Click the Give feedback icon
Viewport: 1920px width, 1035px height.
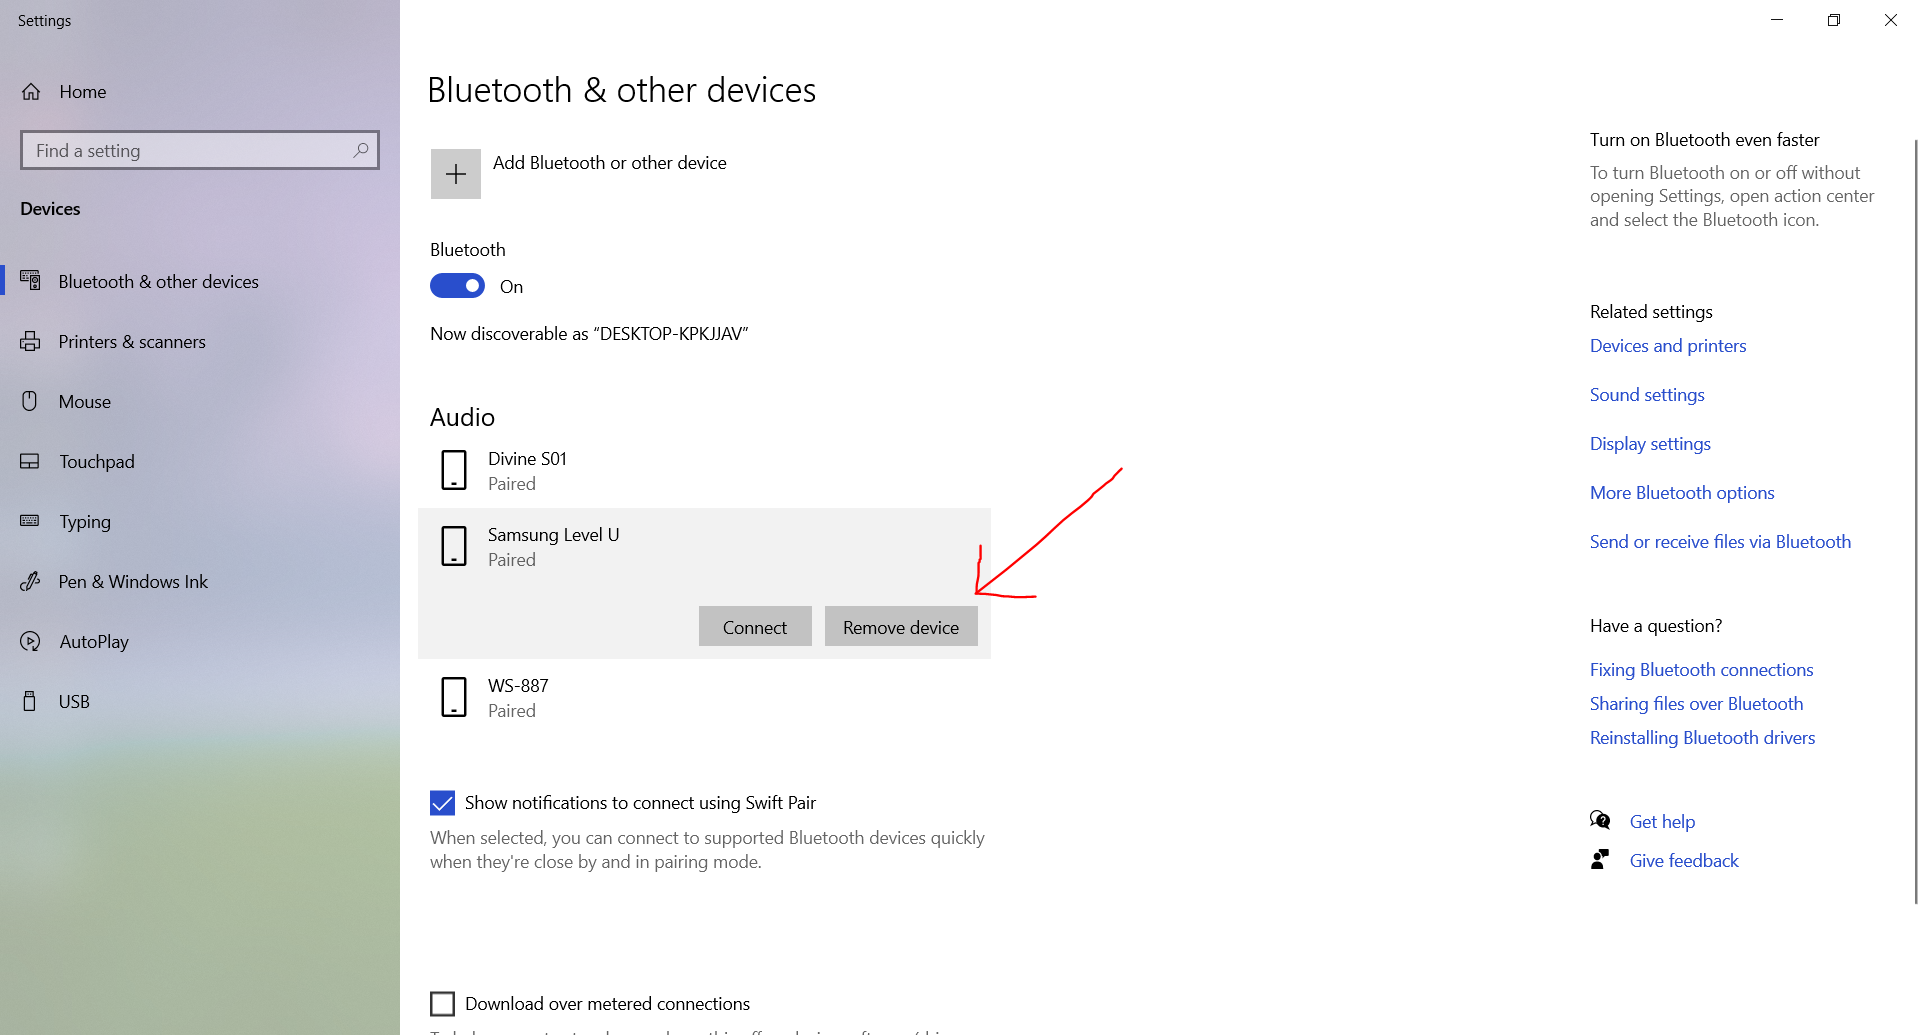coord(1599,859)
